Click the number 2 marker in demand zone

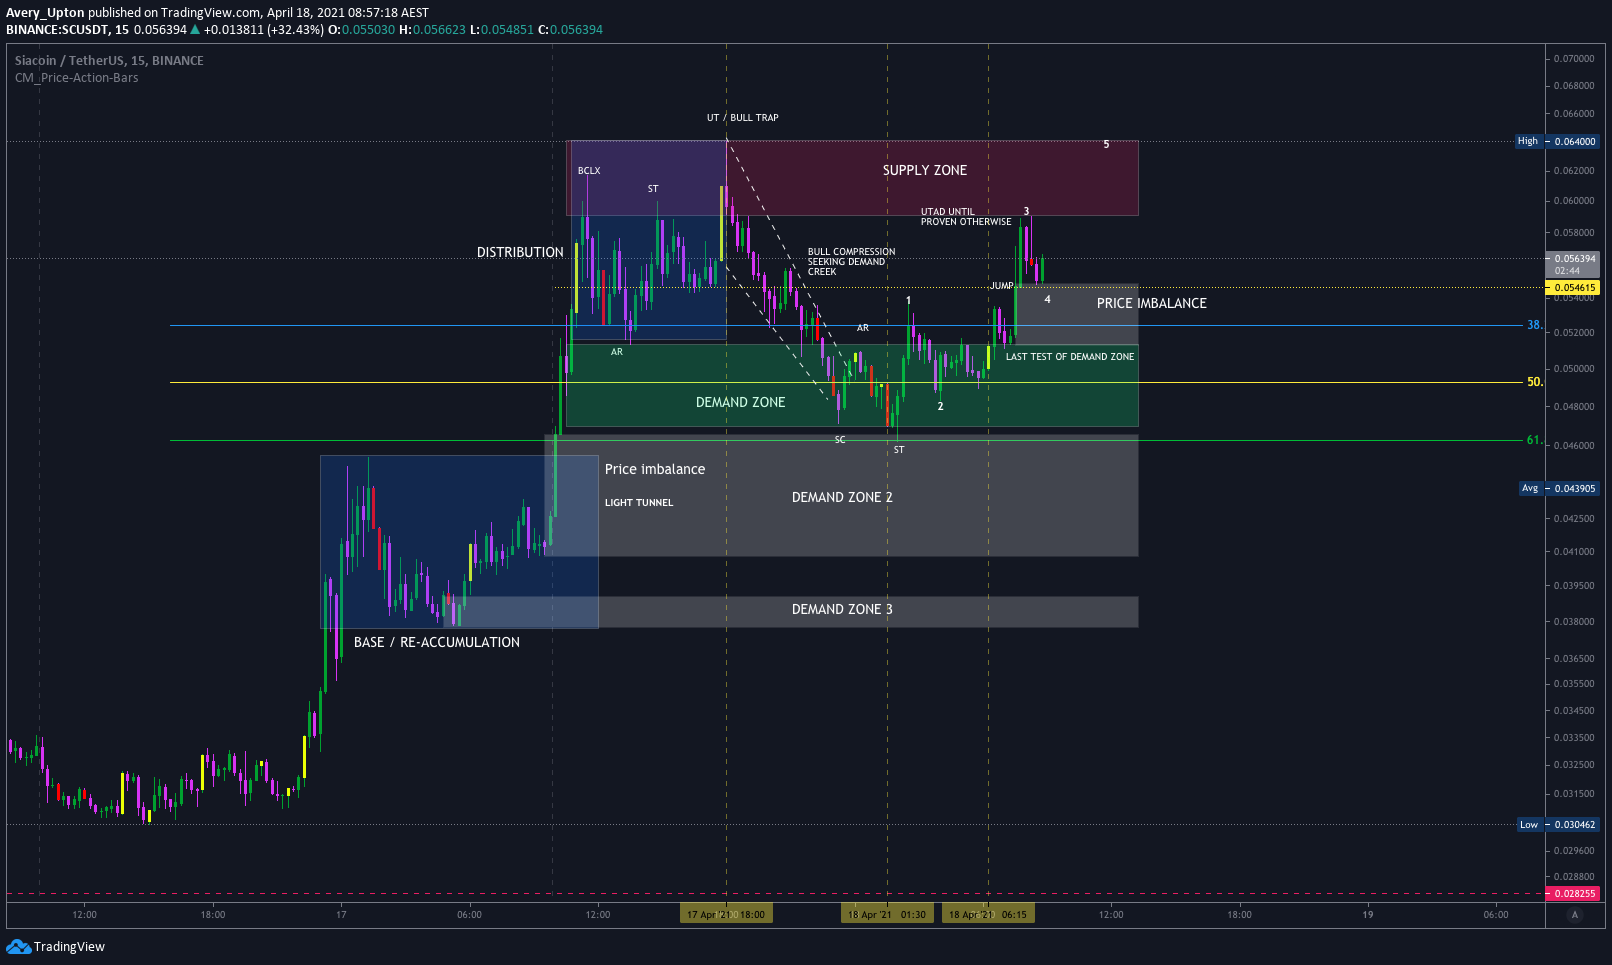tap(941, 407)
